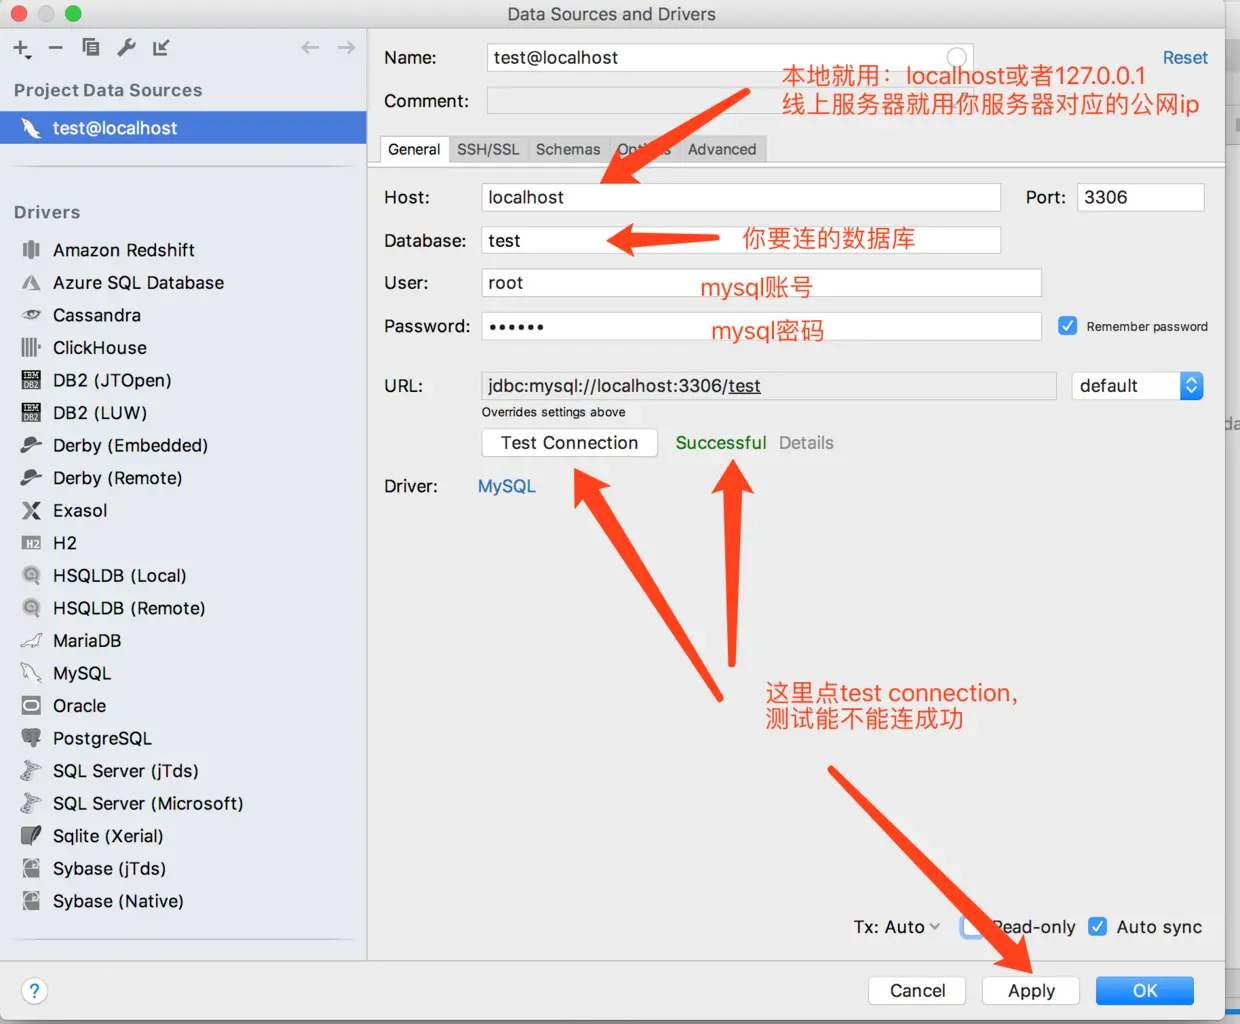Click the back navigation arrow
This screenshot has height=1024, width=1240.
(310, 47)
